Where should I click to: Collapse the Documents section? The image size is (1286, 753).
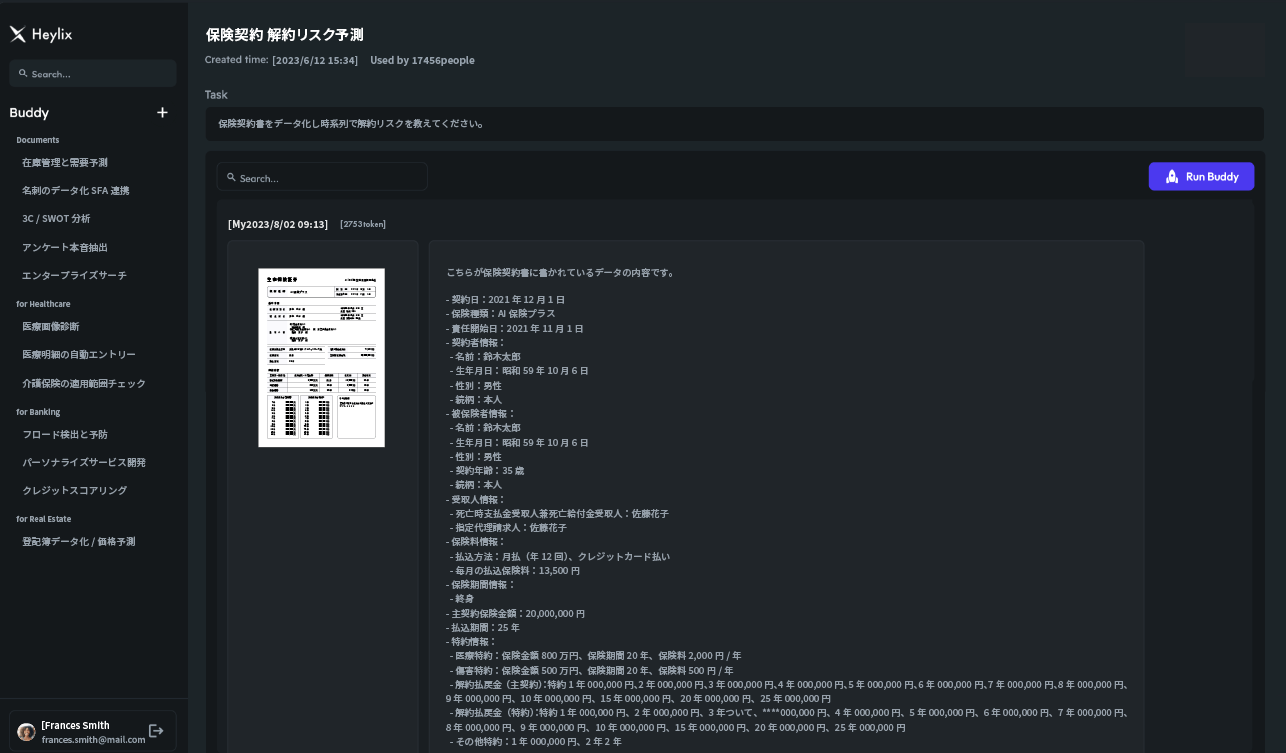[37, 140]
